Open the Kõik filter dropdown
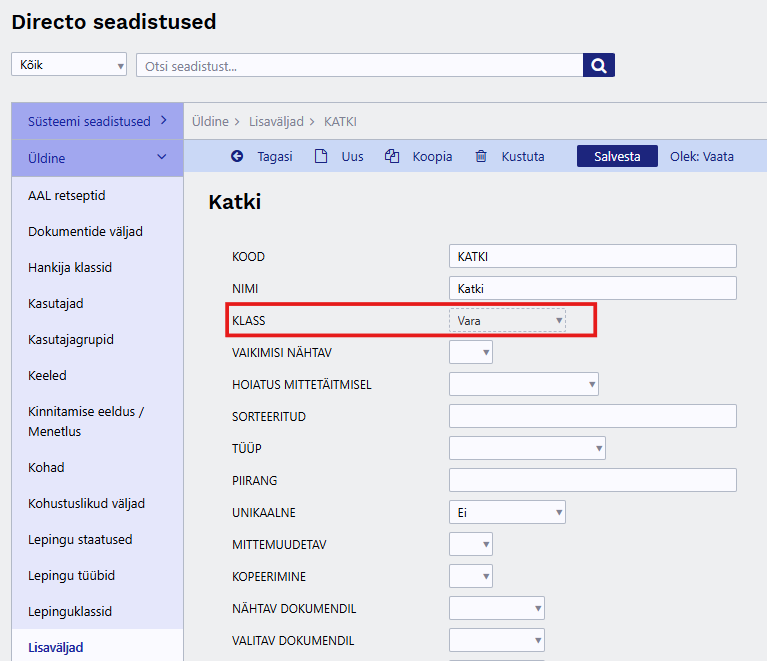 (x=69, y=65)
